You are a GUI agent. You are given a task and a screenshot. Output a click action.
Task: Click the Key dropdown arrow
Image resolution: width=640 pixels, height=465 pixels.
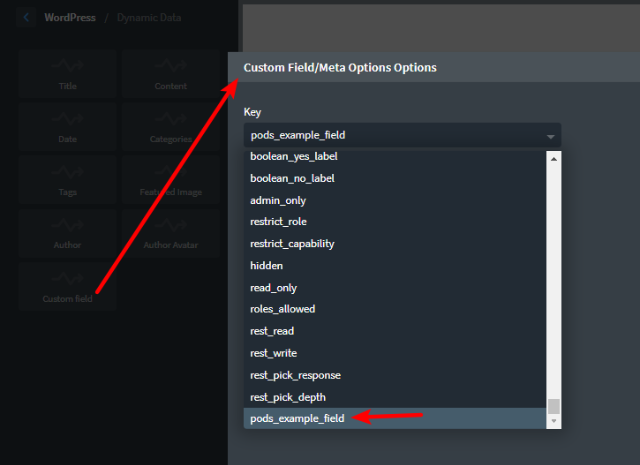(x=550, y=137)
